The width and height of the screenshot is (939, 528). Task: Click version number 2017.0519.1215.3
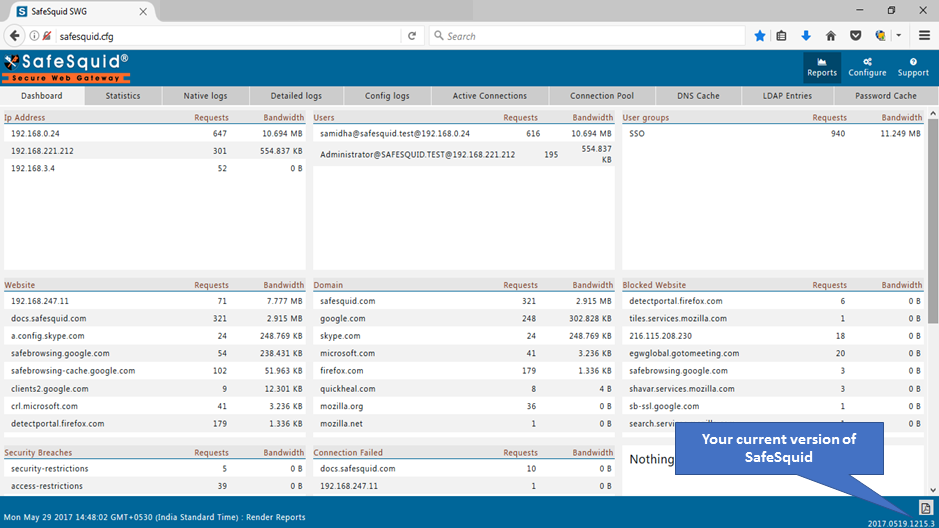(901, 523)
